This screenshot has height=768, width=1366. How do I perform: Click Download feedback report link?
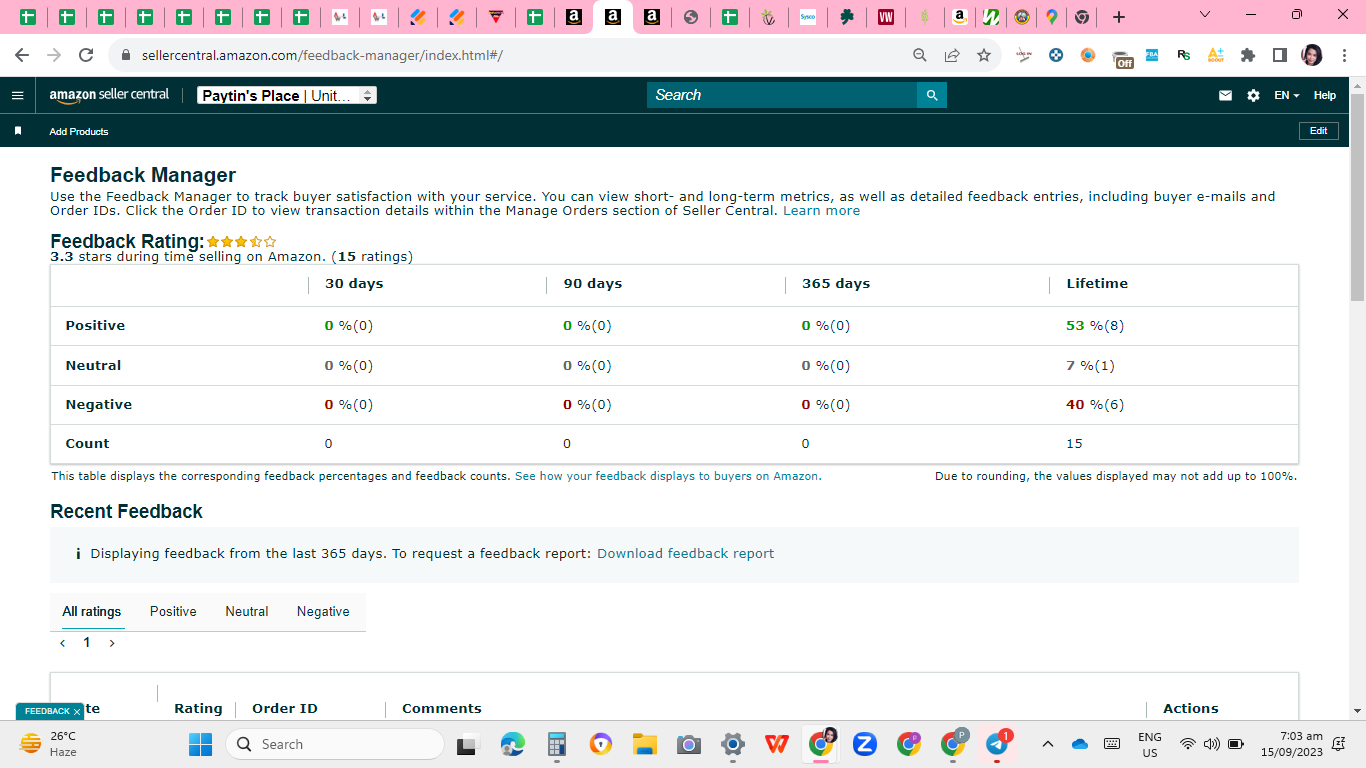[x=685, y=553]
